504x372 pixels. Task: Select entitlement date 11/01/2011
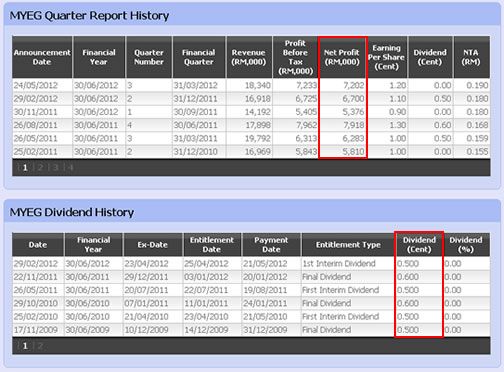click(206, 303)
